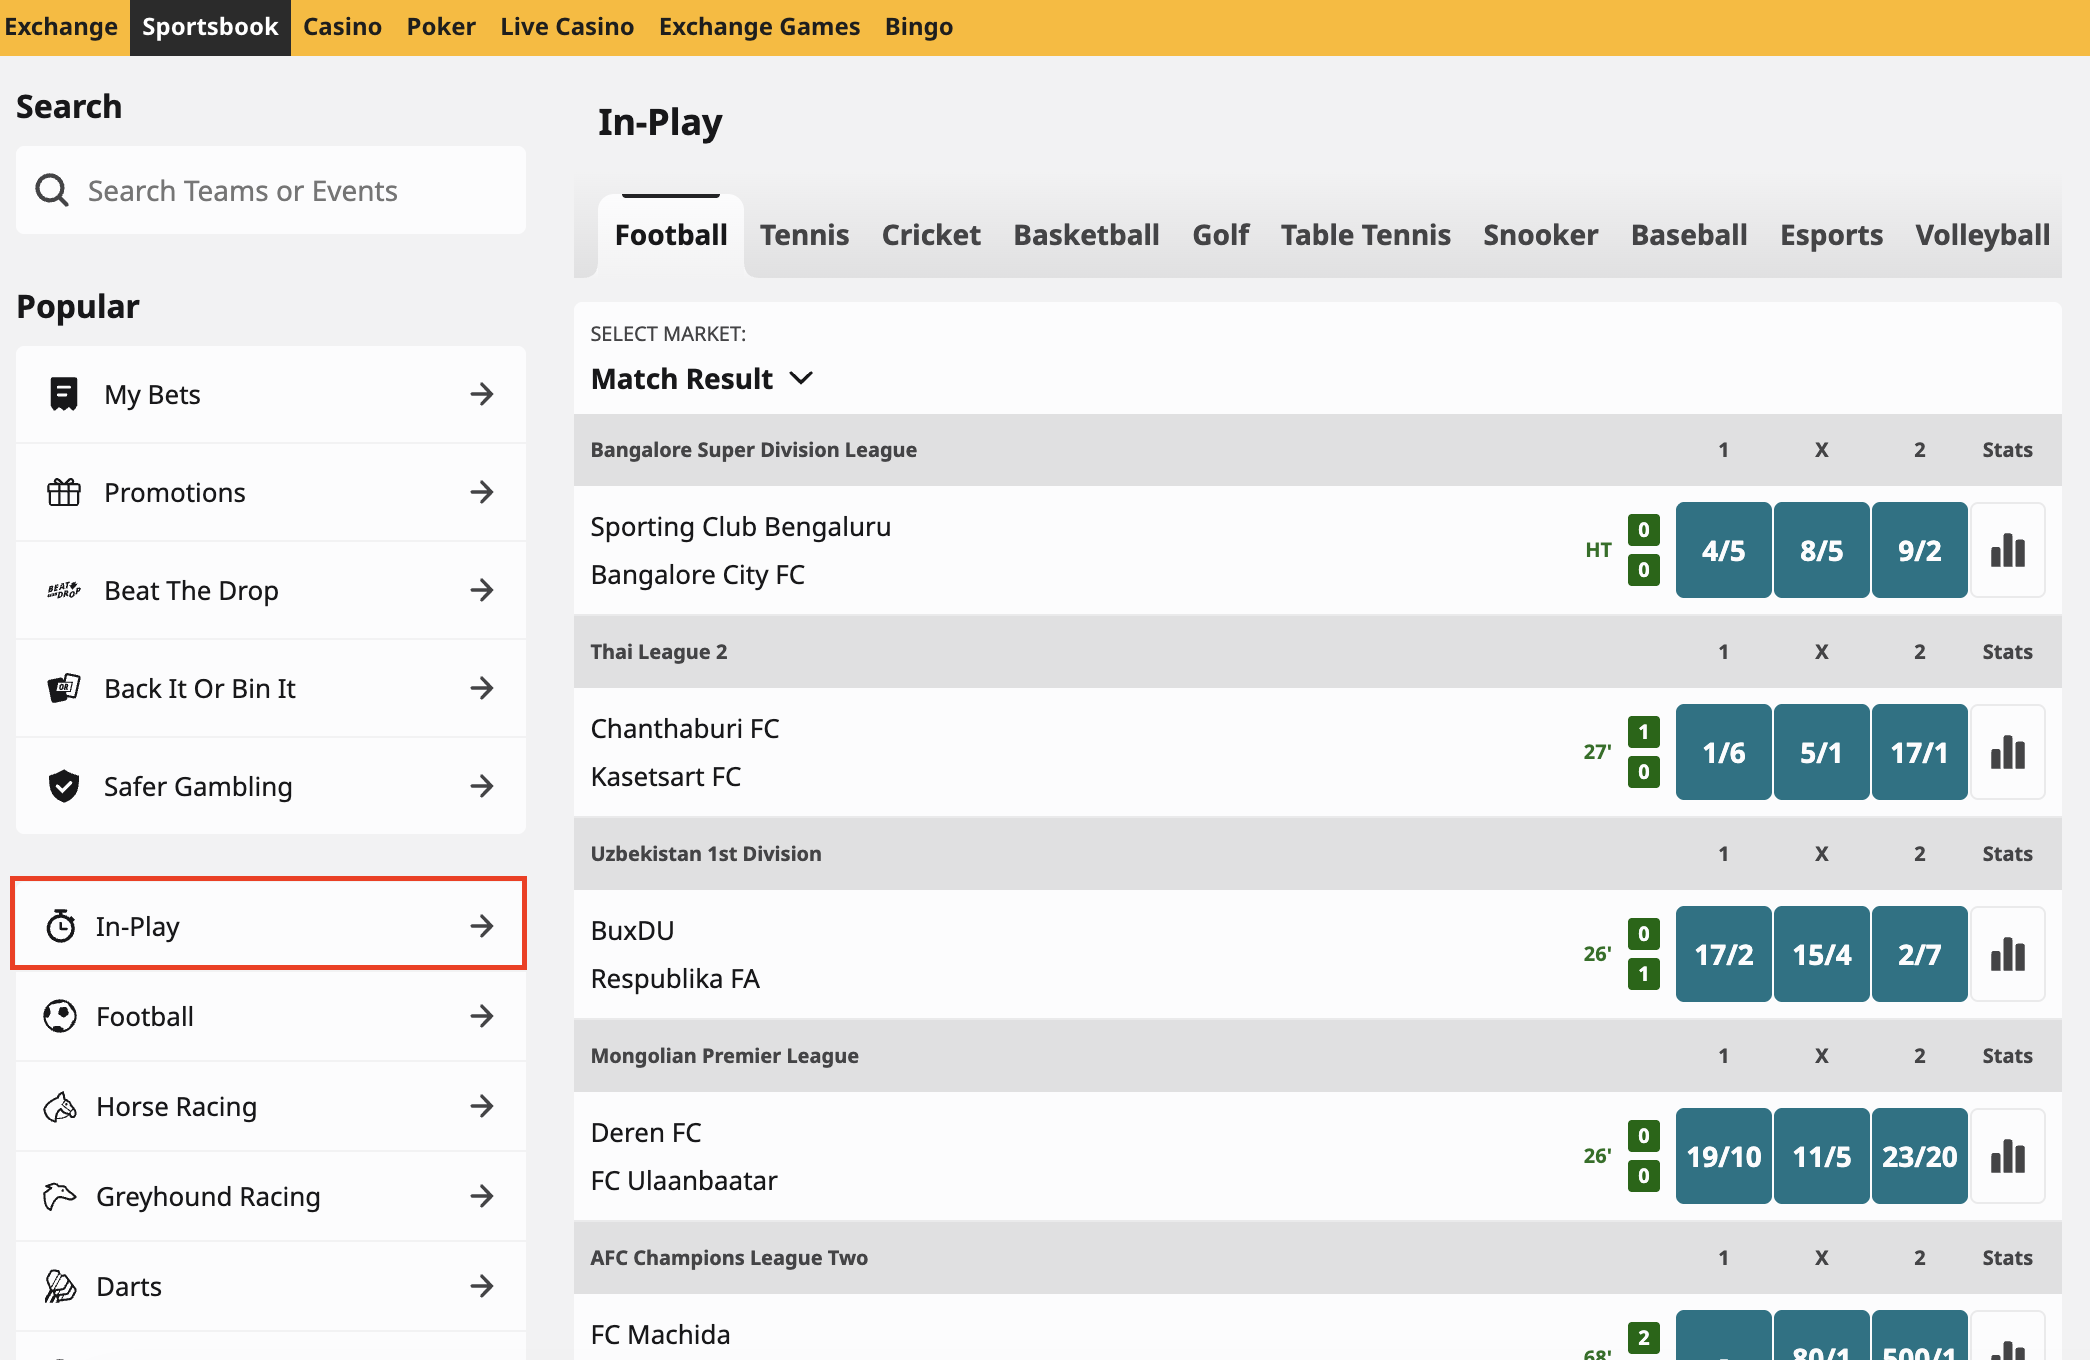Switch to the Cricket tab
This screenshot has width=2090, height=1360.
click(x=931, y=235)
